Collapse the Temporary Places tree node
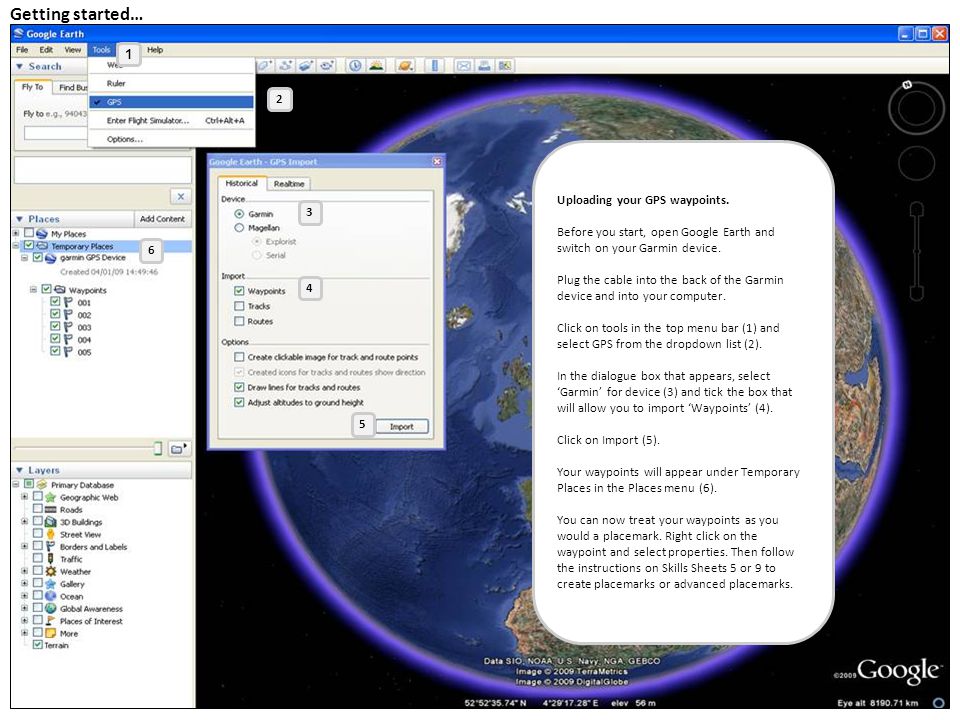This screenshot has height=720, width=960. pos(16,246)
